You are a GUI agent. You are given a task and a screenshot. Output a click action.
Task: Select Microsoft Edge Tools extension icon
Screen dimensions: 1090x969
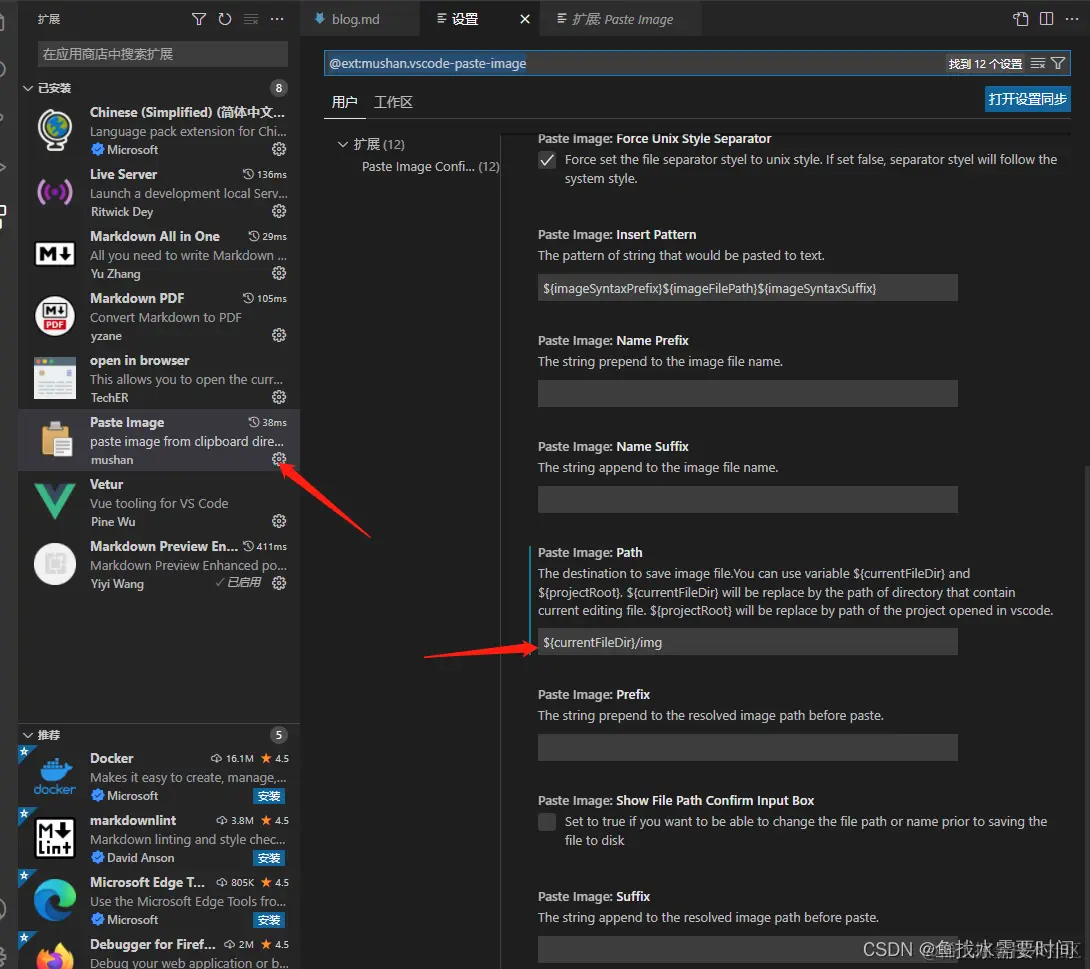pyautogui.click(x=55, y=900)
